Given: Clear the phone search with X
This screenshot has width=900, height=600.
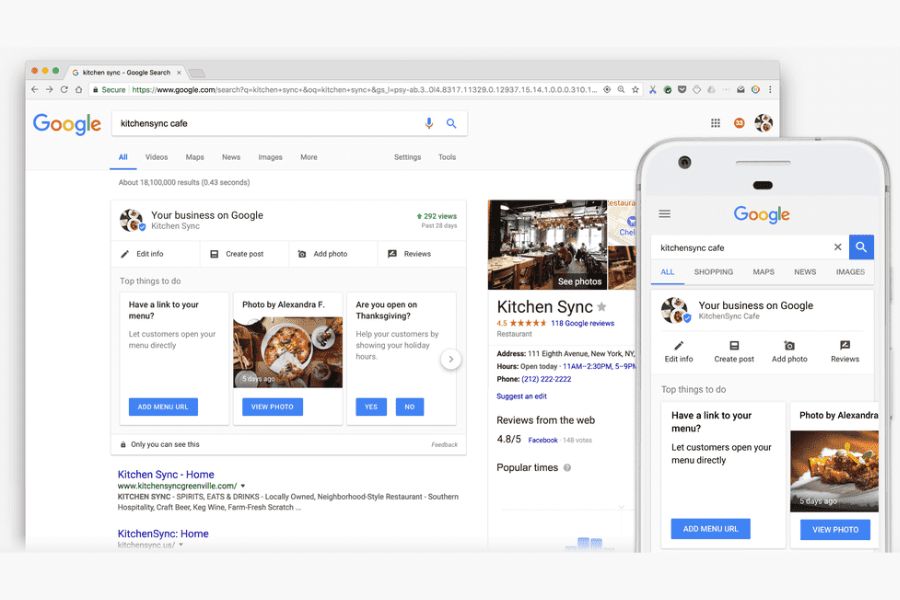Looking at the screenshot, I should (837, 247).
